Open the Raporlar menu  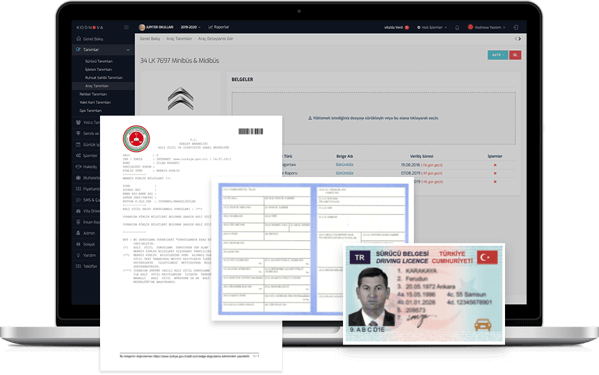pyautogui.click(x=219, y=27)
